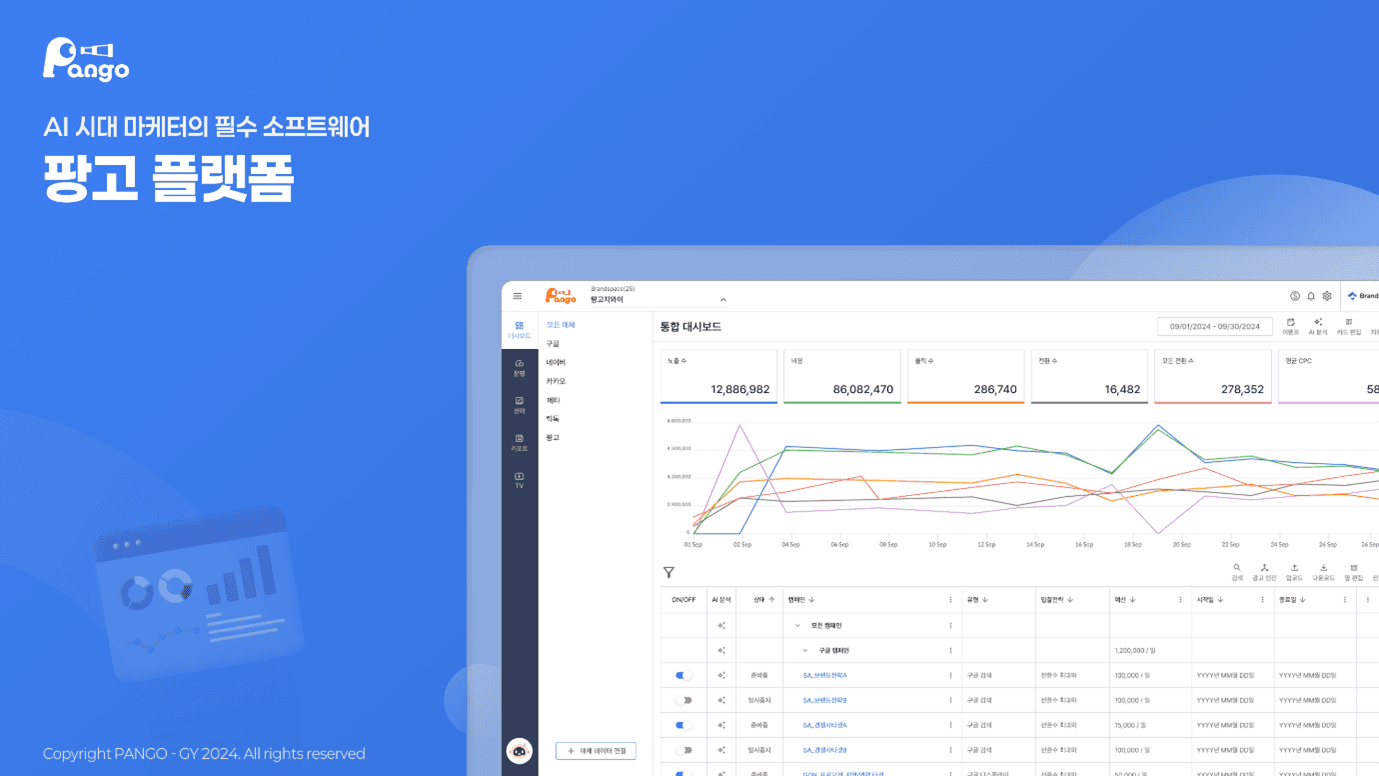This screenshot has width=1379, height=776.
Task: Select 메타 in media list
Action: coord(553,400)
